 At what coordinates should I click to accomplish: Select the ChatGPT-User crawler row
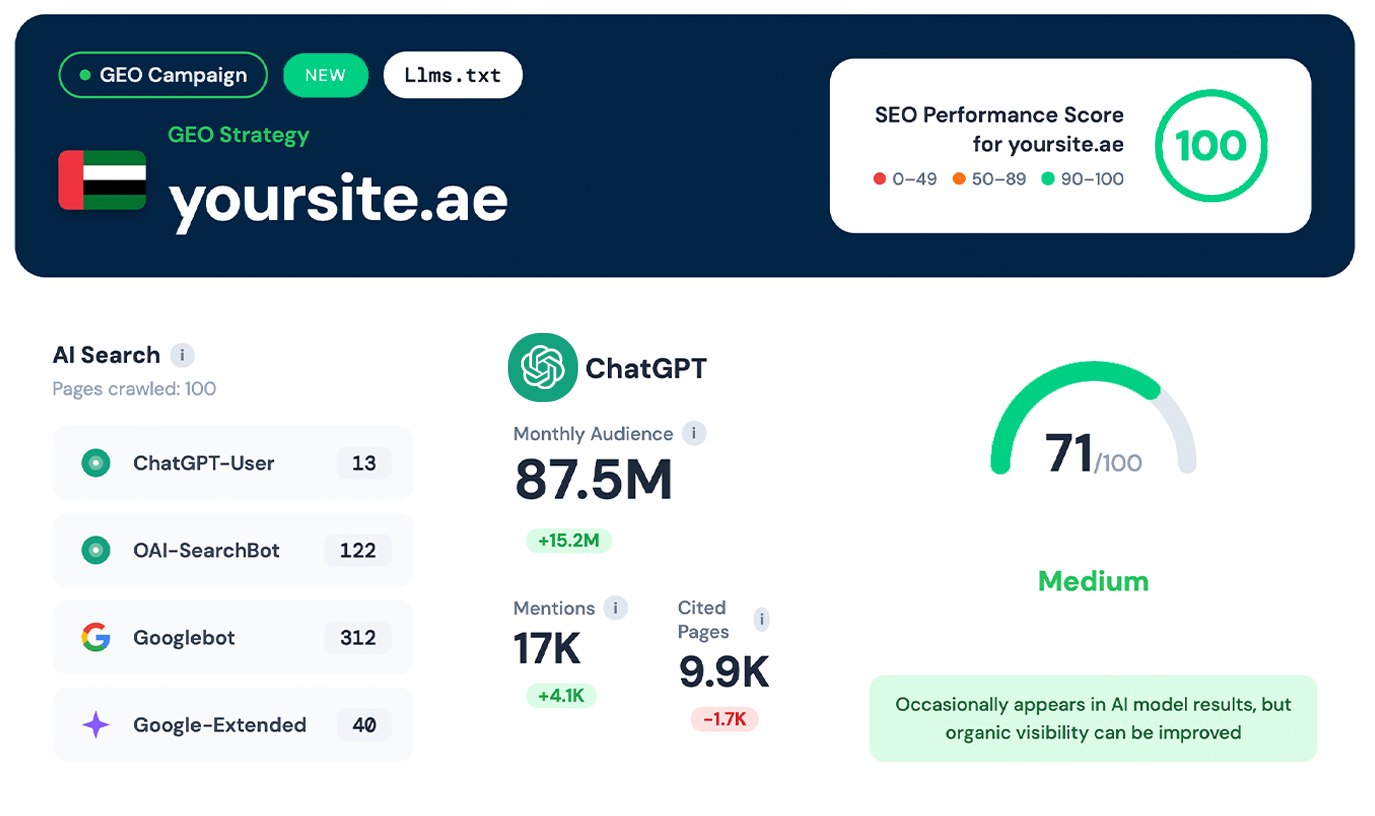tap(232, 463)
